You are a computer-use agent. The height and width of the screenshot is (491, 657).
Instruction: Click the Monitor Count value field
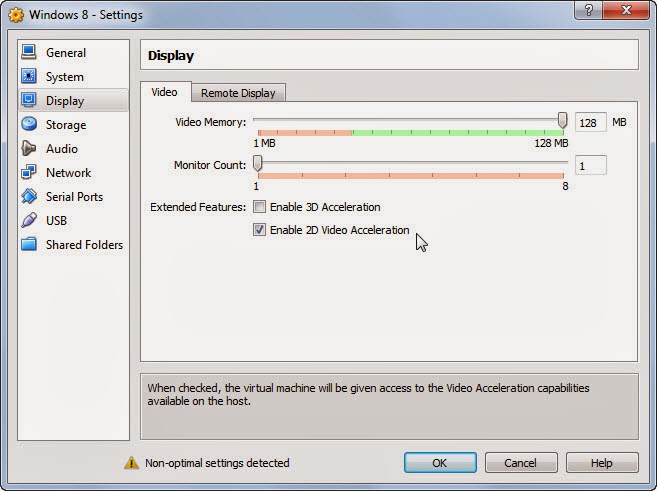[x=590, y=165]
